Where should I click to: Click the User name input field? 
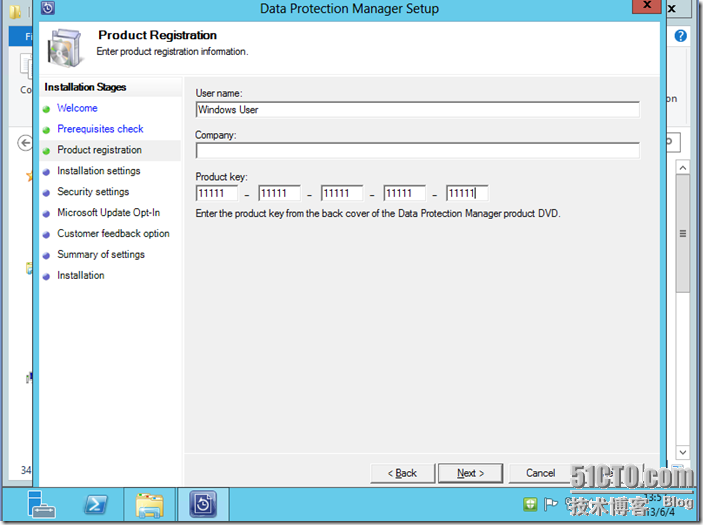(x=417, y=110)
